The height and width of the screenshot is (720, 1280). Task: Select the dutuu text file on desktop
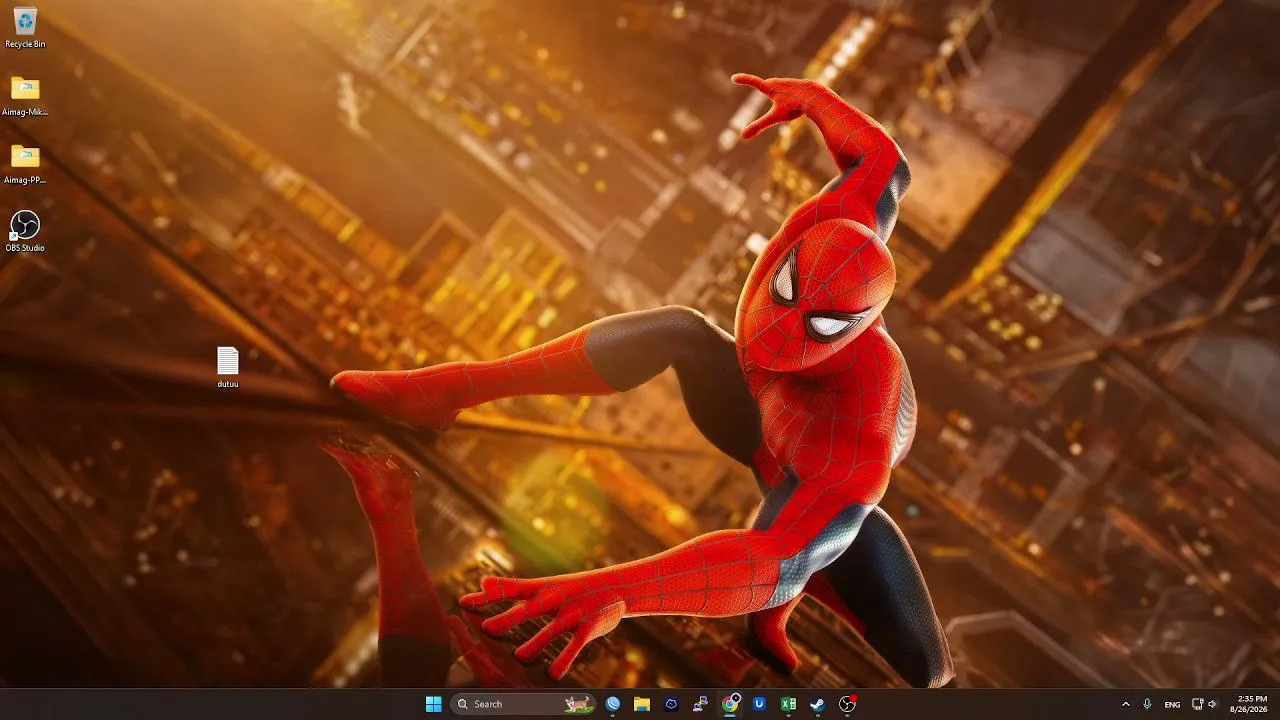click(x=228, y=367)
